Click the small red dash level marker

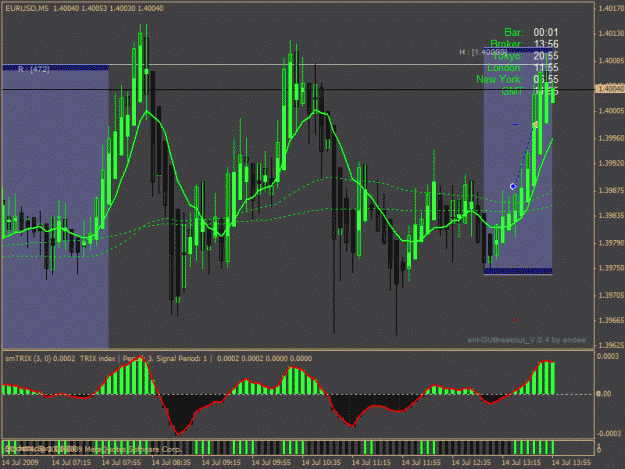(x=515, y=320)
